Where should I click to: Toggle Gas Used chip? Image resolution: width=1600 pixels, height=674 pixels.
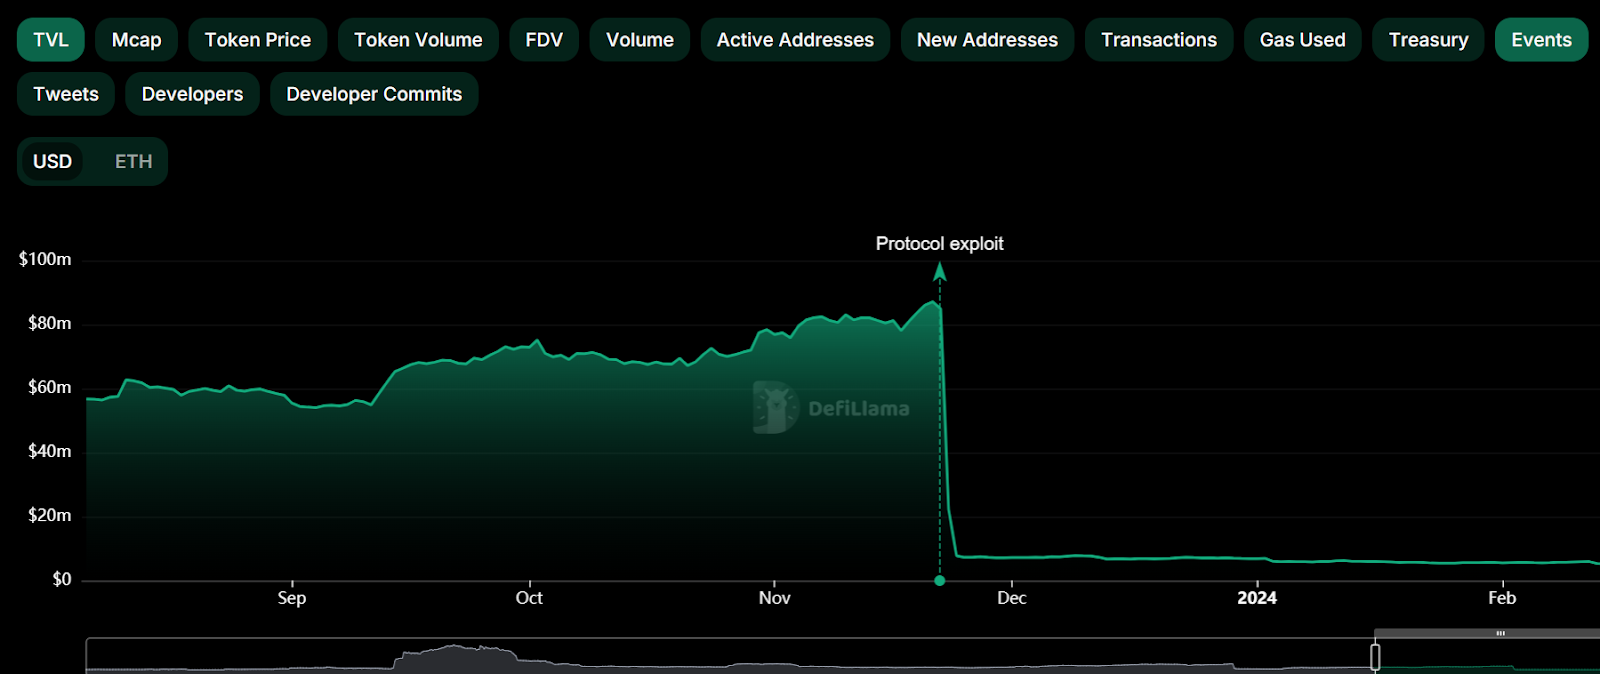coord(1303,40)
